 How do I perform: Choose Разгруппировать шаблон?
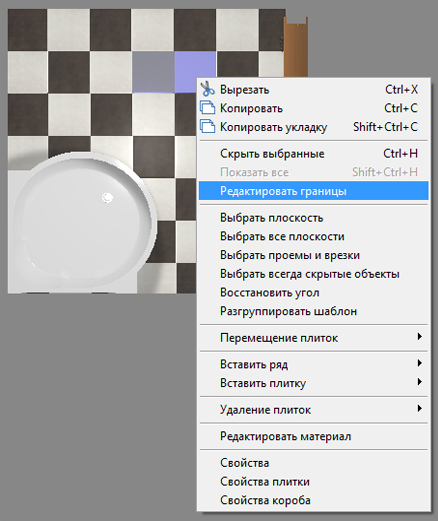[x=313, y=311]
